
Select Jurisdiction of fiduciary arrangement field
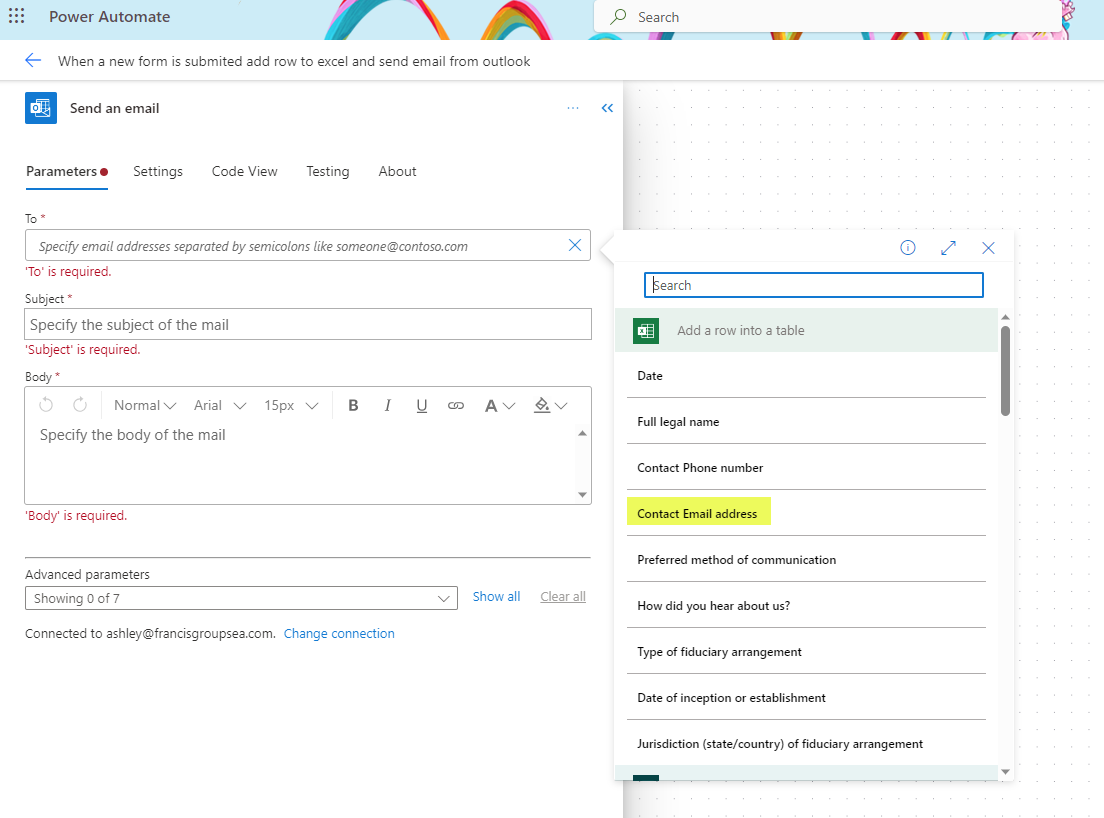806,744
